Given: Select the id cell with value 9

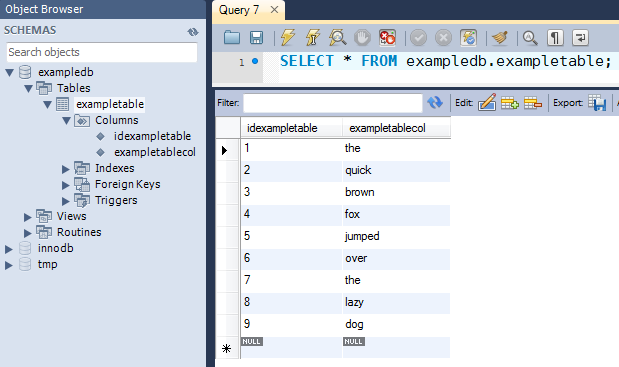Looking at the screenshot, I should pos(291,325).
